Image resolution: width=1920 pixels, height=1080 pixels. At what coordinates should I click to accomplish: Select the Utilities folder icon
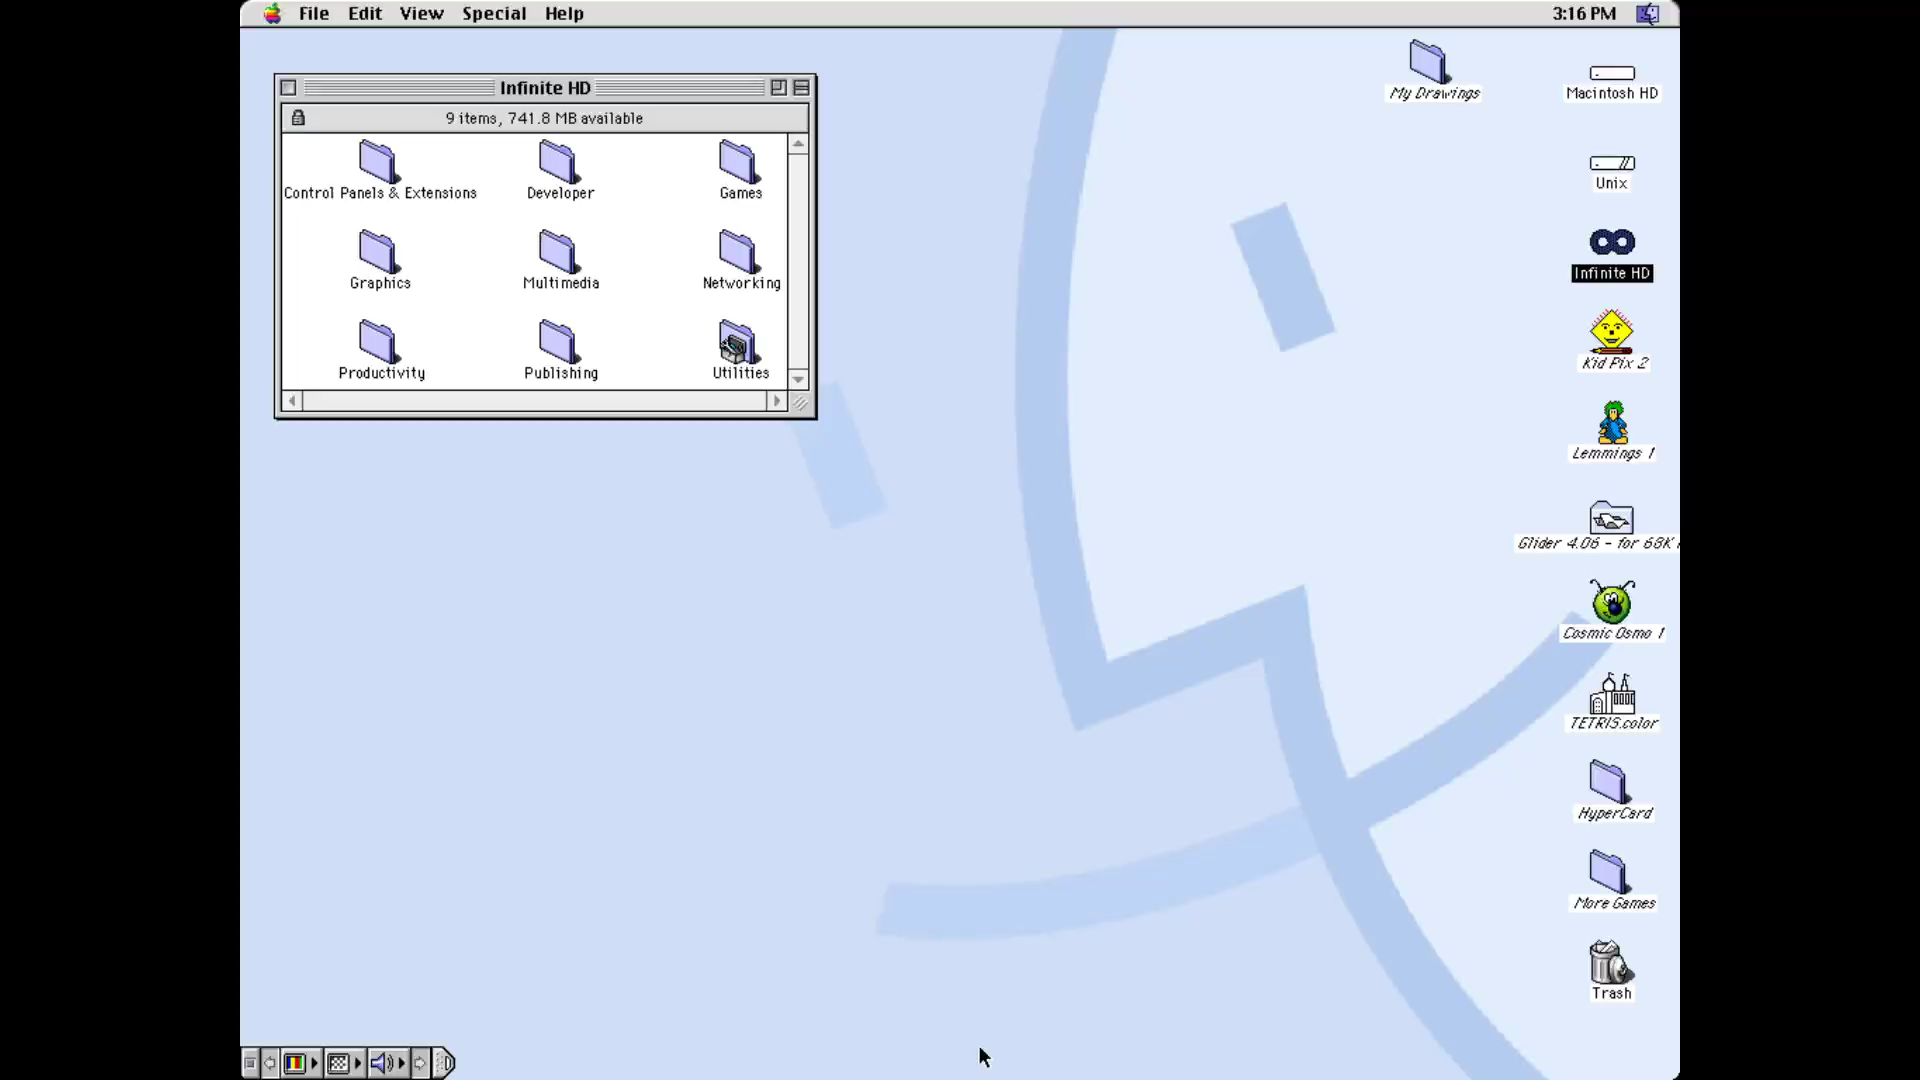738,341
